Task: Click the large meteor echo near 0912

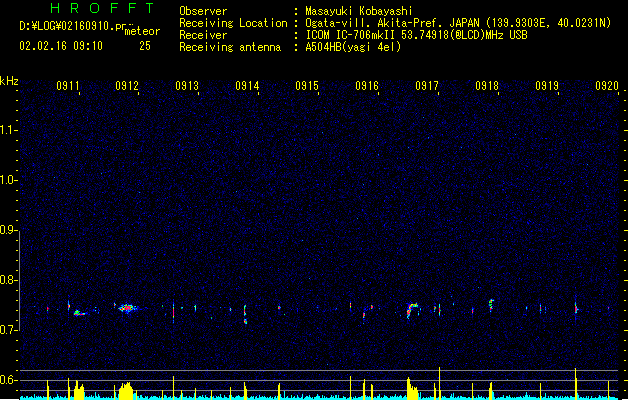Action: pos(128,308)
